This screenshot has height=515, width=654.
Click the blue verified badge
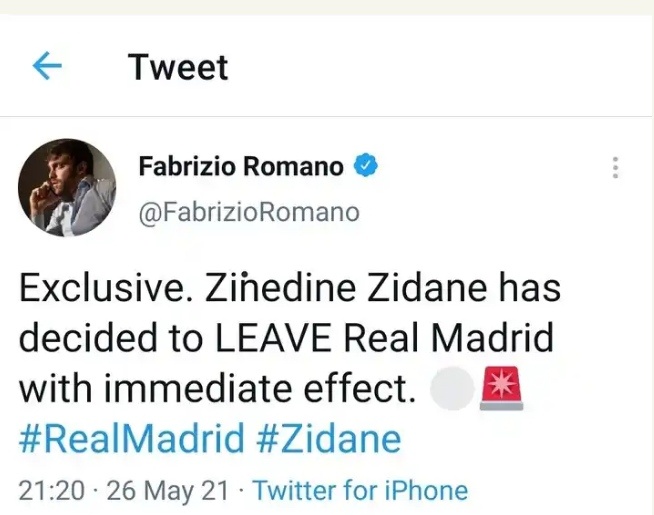(x=366, y=167)
